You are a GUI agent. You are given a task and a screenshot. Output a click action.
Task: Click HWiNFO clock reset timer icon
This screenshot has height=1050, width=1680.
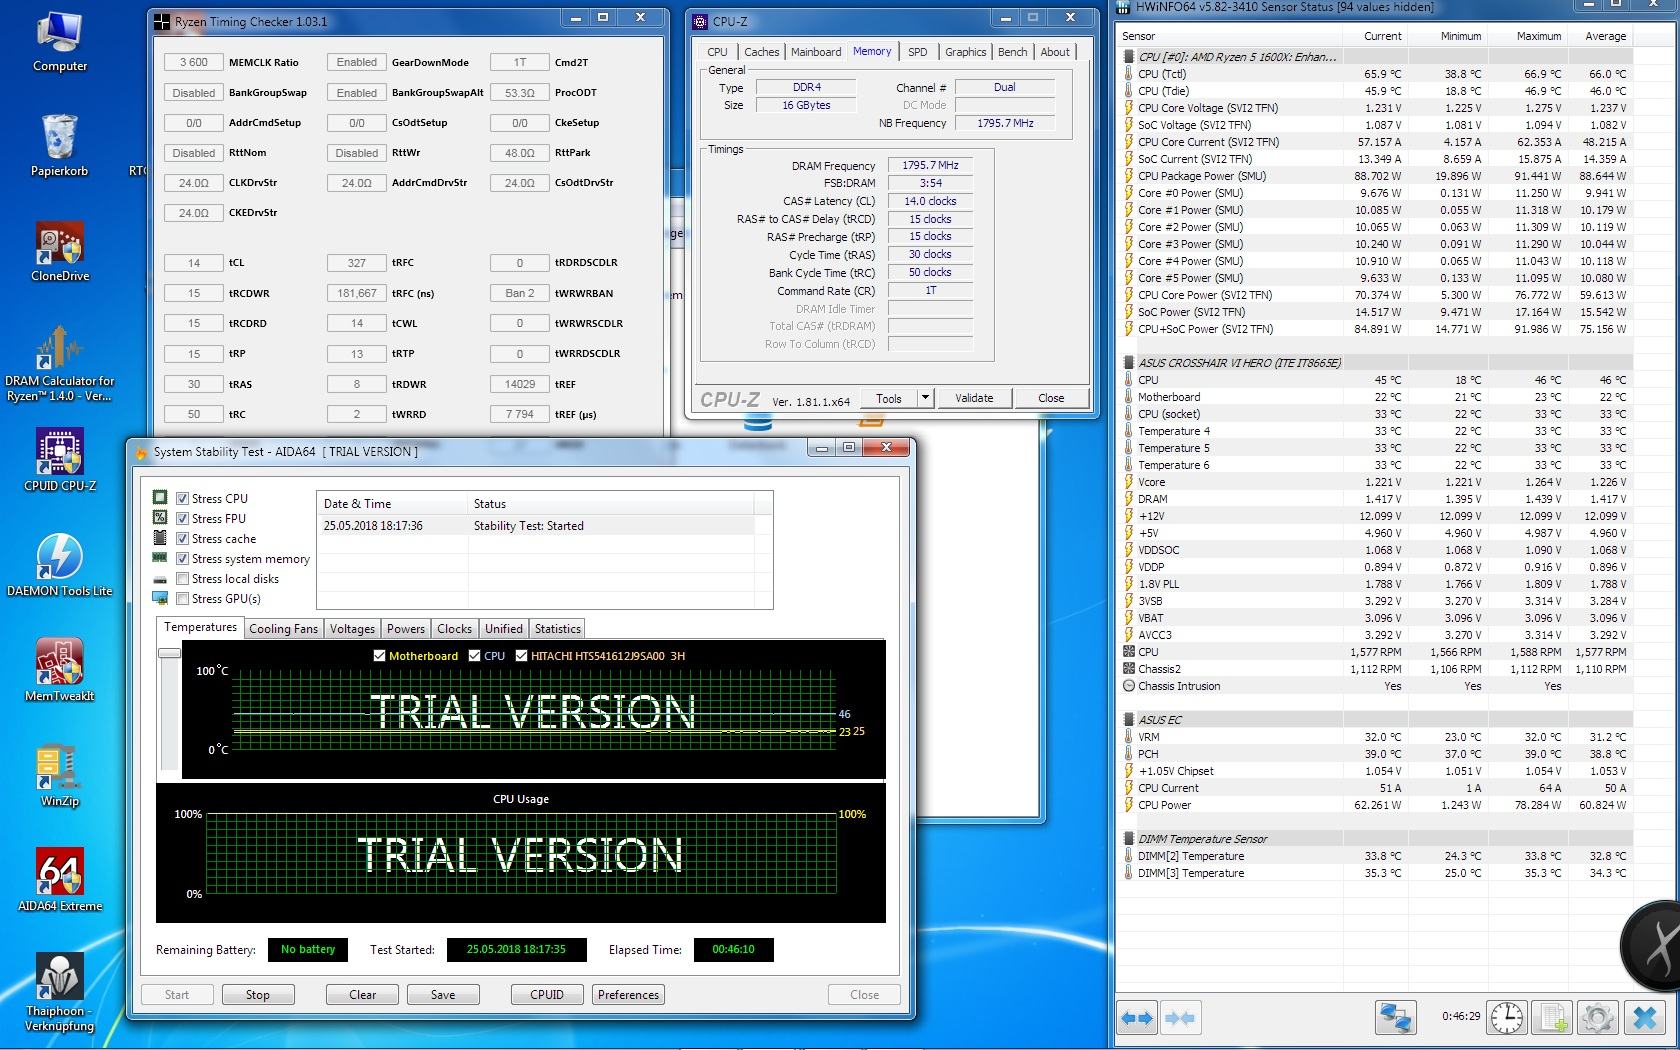1507,1018
